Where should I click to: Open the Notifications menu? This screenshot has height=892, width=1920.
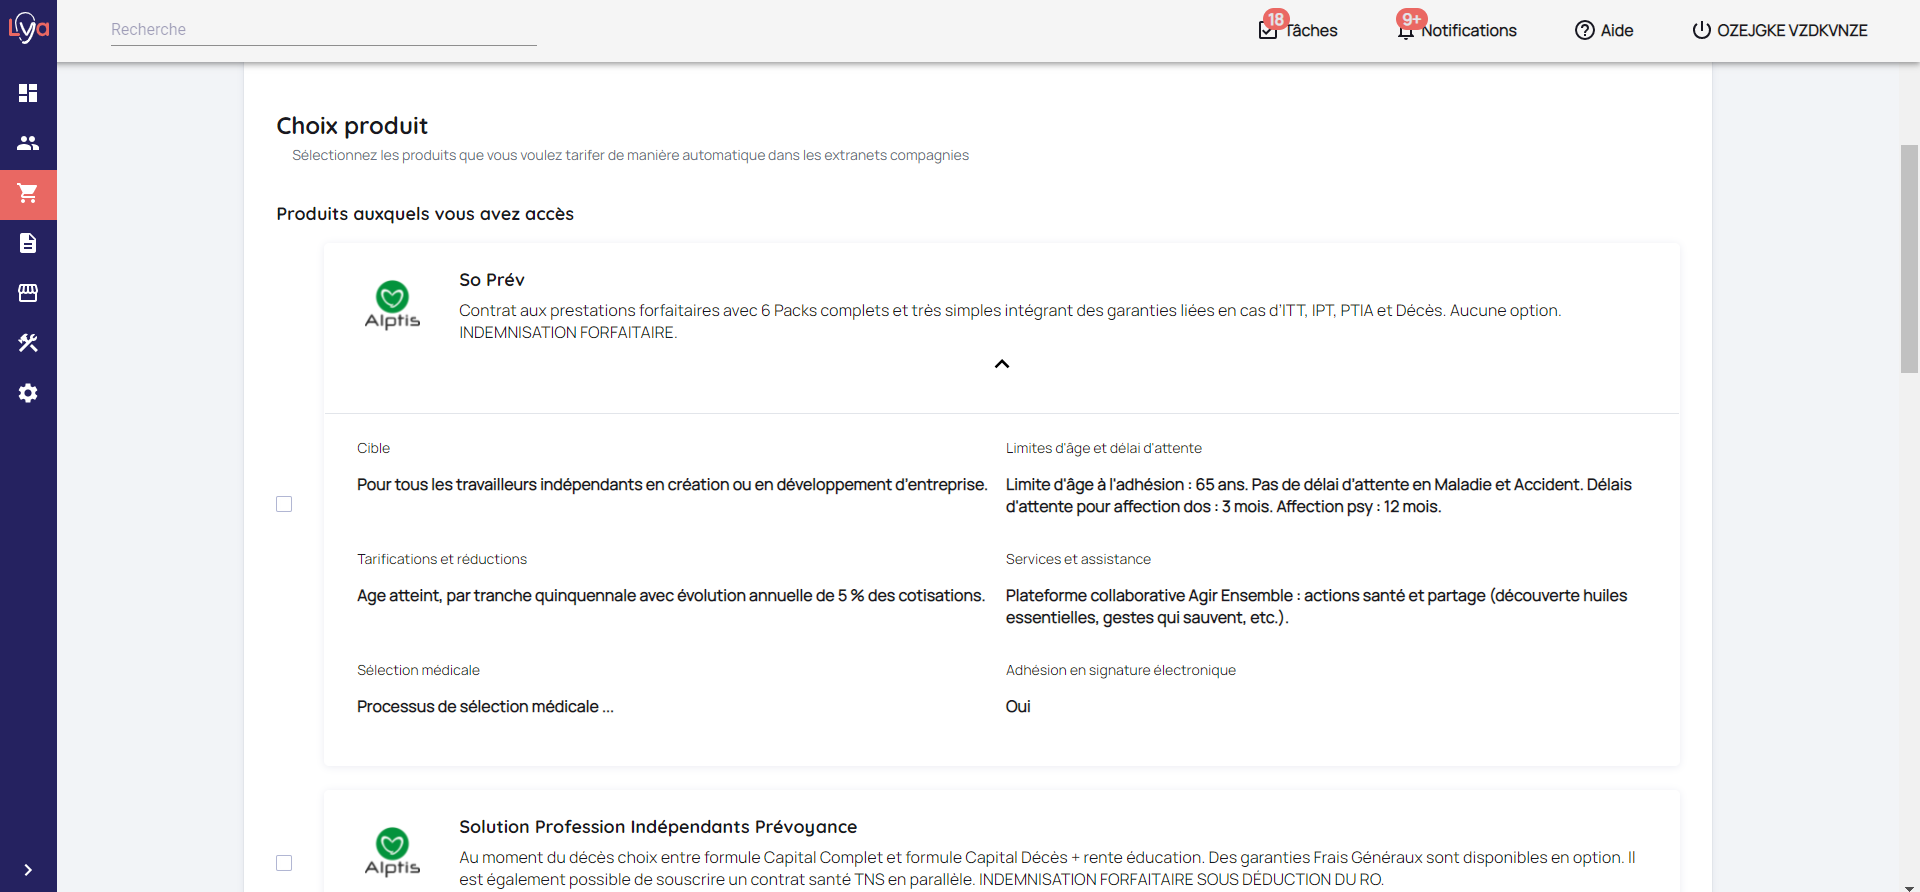pyautogui.click(x=1457, y=30)
